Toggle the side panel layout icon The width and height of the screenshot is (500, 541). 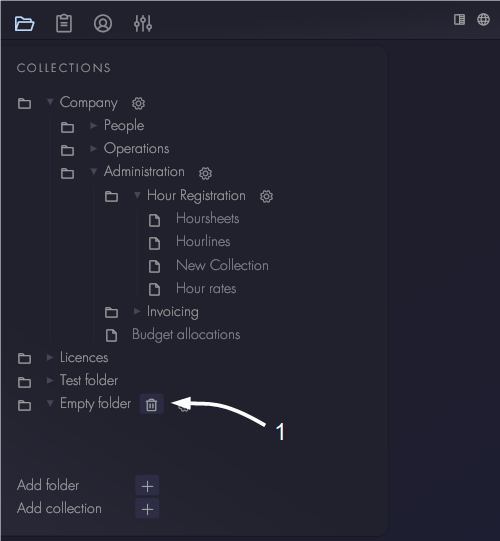point(459,20)
